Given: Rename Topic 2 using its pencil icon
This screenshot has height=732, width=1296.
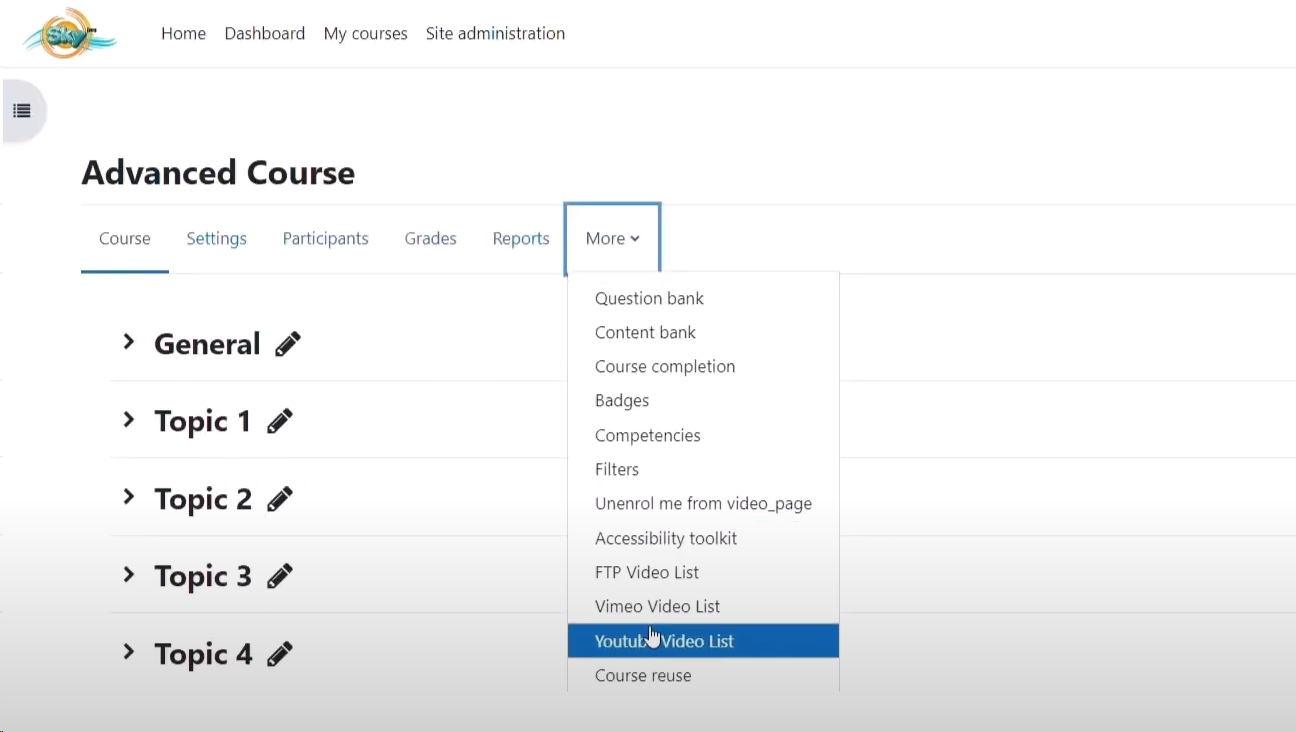Looking at the screenshot, I should coord(280,499).
